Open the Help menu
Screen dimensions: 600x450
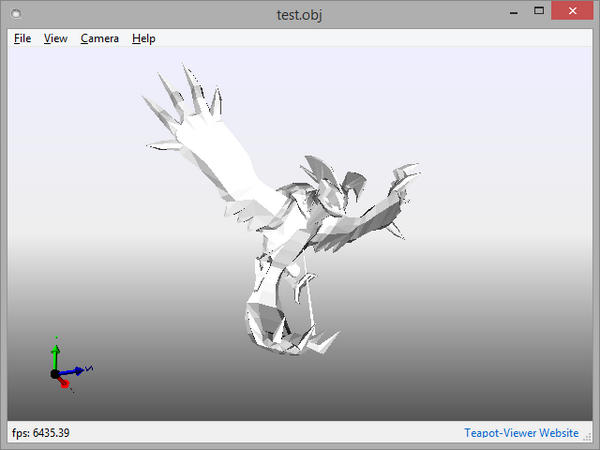click(x=143, y=39)
